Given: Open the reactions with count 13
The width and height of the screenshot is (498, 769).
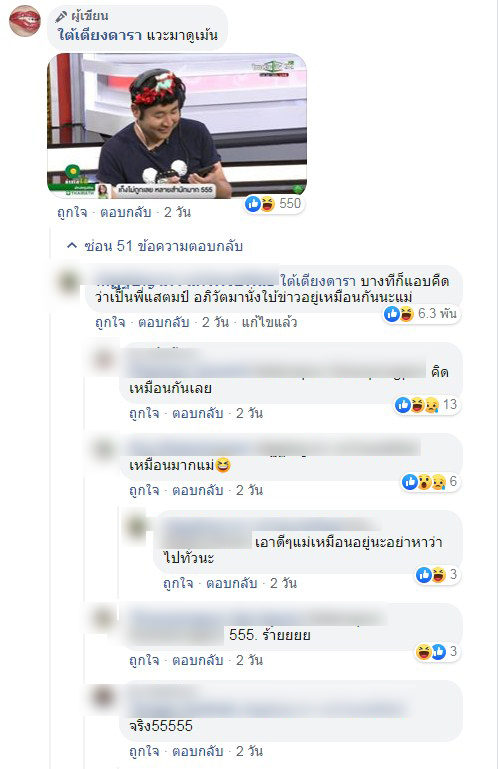Looking at the screenshot, I should 426,405.
